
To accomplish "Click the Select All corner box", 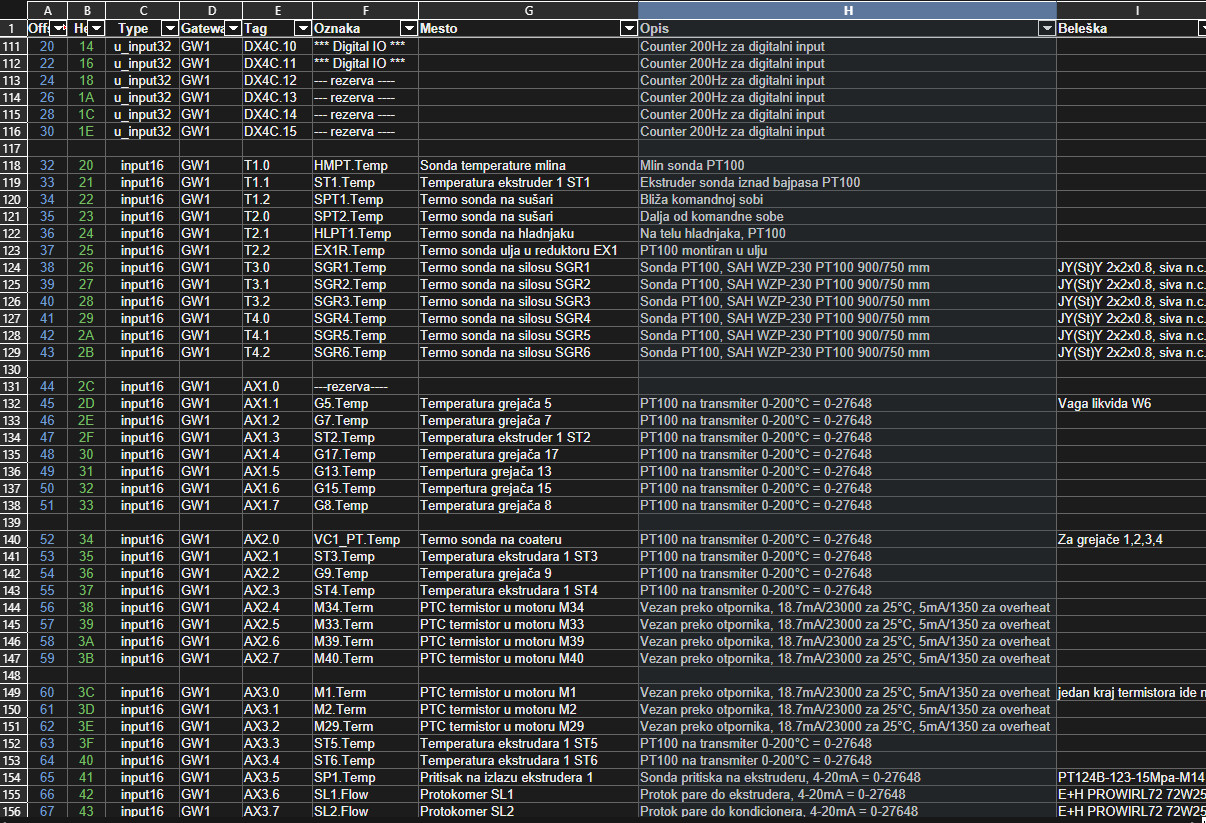I will pos(13,10).
